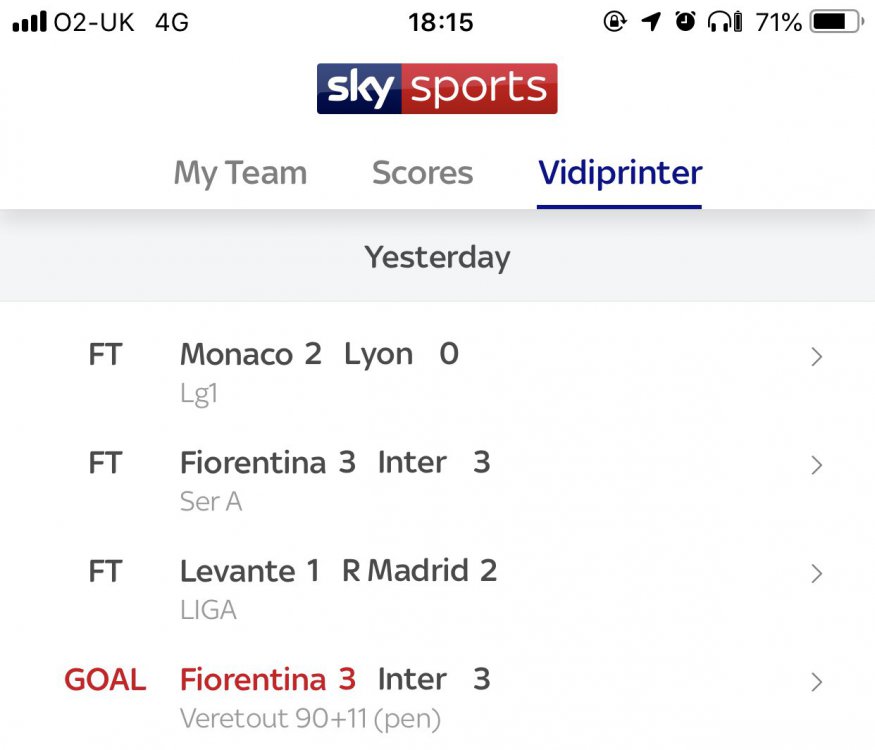
Task: Open the FT Fiorentina Inter chevron arrow
Action: [816, 464]
